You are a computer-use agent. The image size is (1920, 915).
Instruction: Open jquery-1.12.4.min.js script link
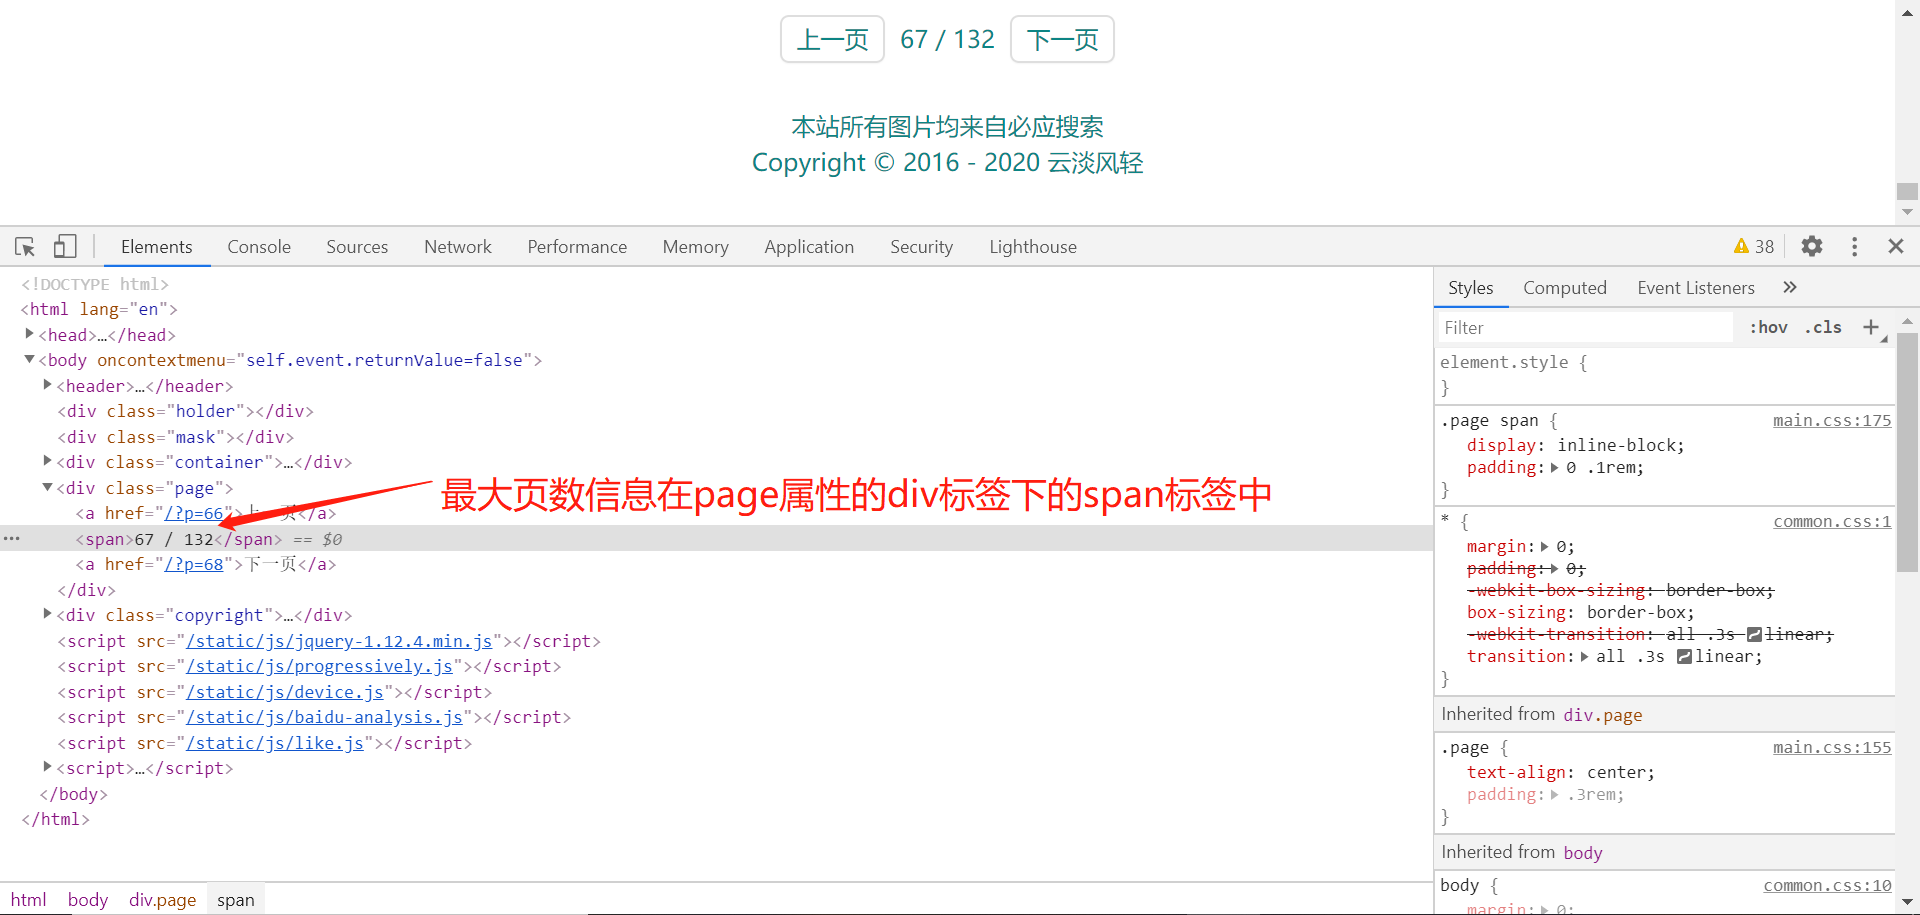(x=339, y=641)
